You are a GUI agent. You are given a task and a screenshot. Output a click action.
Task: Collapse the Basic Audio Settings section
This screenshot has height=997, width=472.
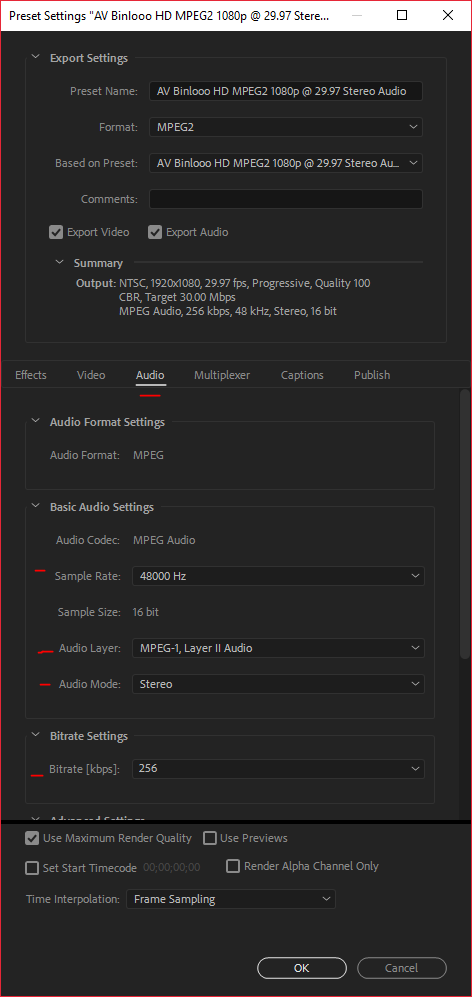tap(36, 507)
